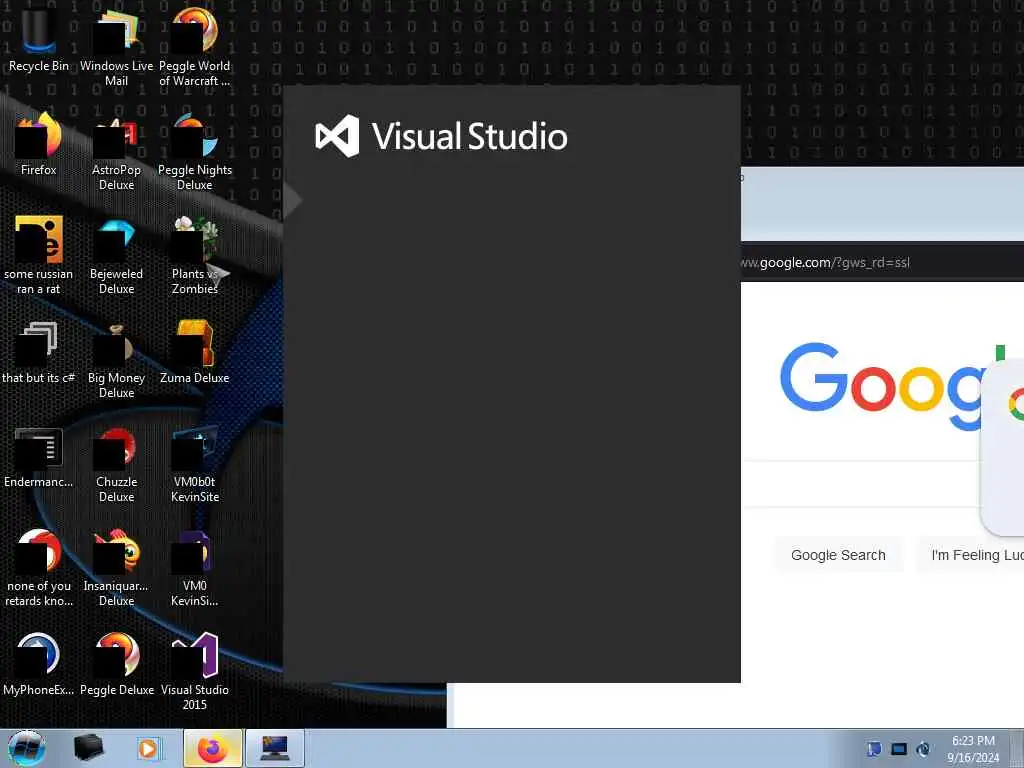
Task: Open the clock showing 6:23 PM
Action: pos(973,749)
